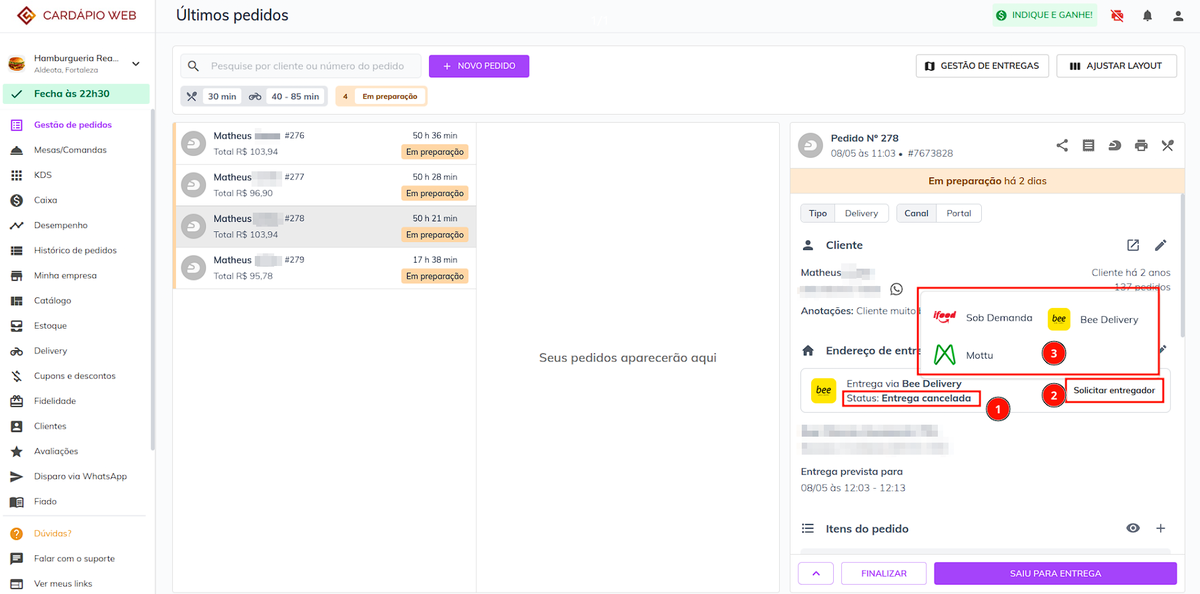
Task: Expand the purple chevron-up button
Action: 816,573
